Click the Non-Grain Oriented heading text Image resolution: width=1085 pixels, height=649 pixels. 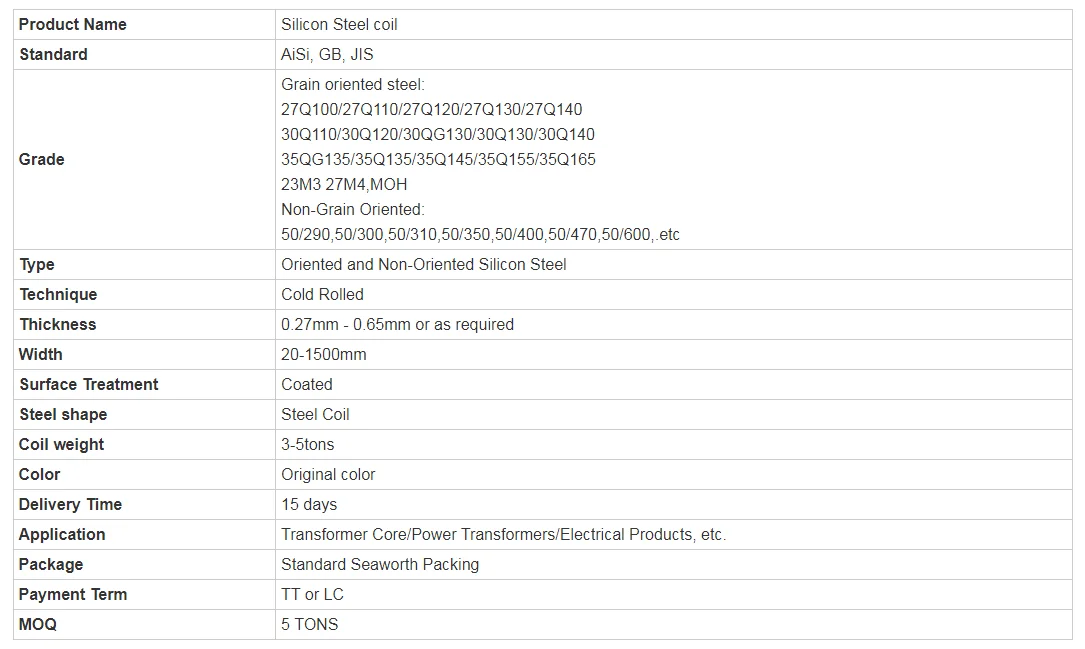coord(353,209)
